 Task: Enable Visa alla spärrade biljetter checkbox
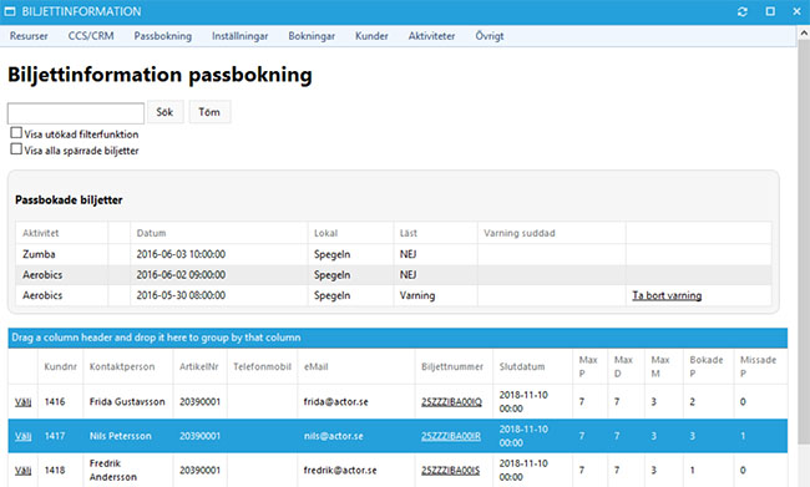click(x=16, y=150)
